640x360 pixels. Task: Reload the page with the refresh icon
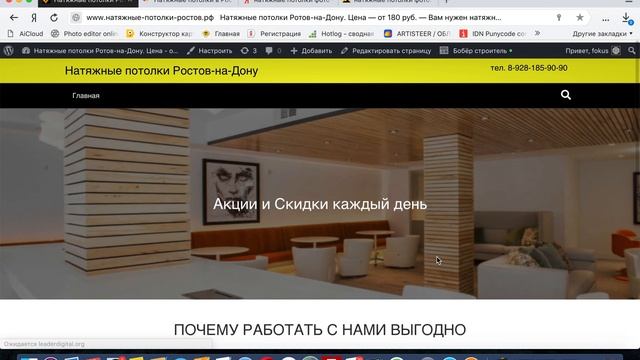pos(54,18)
